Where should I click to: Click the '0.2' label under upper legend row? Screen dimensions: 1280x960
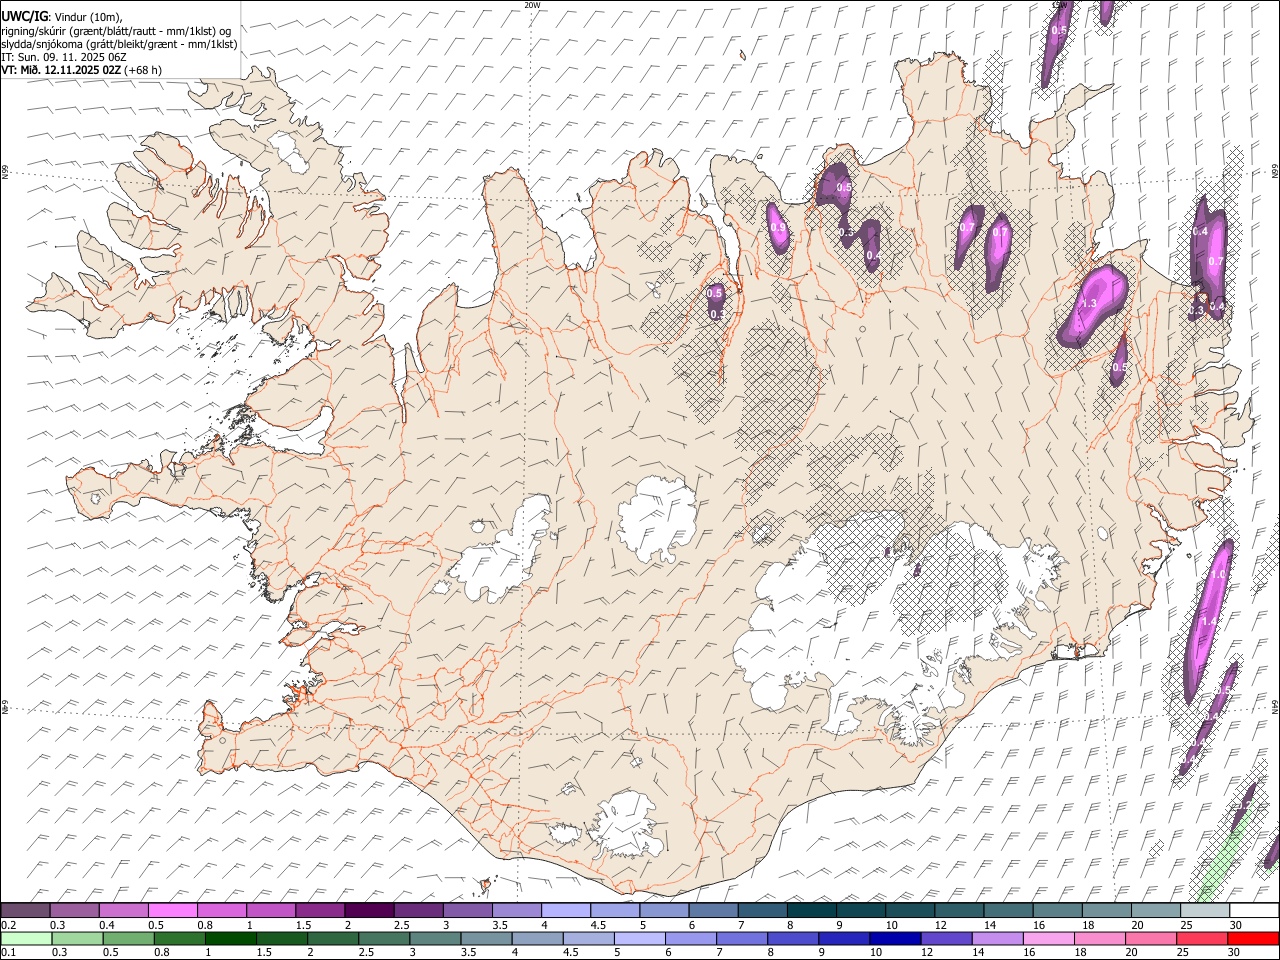[x=8, y=925]
